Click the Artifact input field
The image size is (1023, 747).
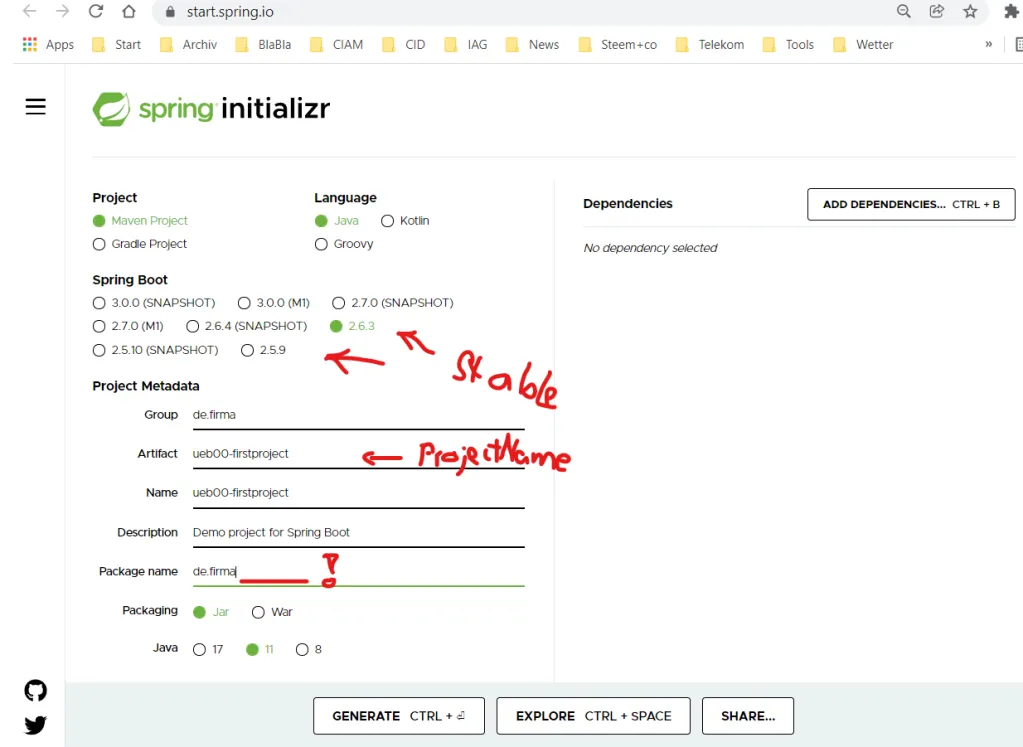click(358, 454)
